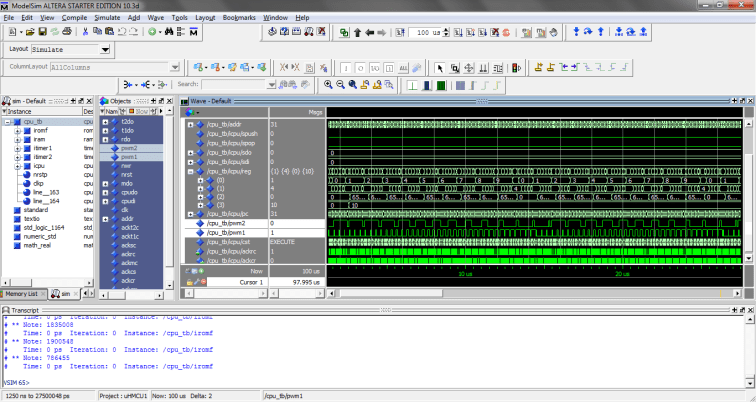Click the Break simulation stop icon

coord(504,33)
